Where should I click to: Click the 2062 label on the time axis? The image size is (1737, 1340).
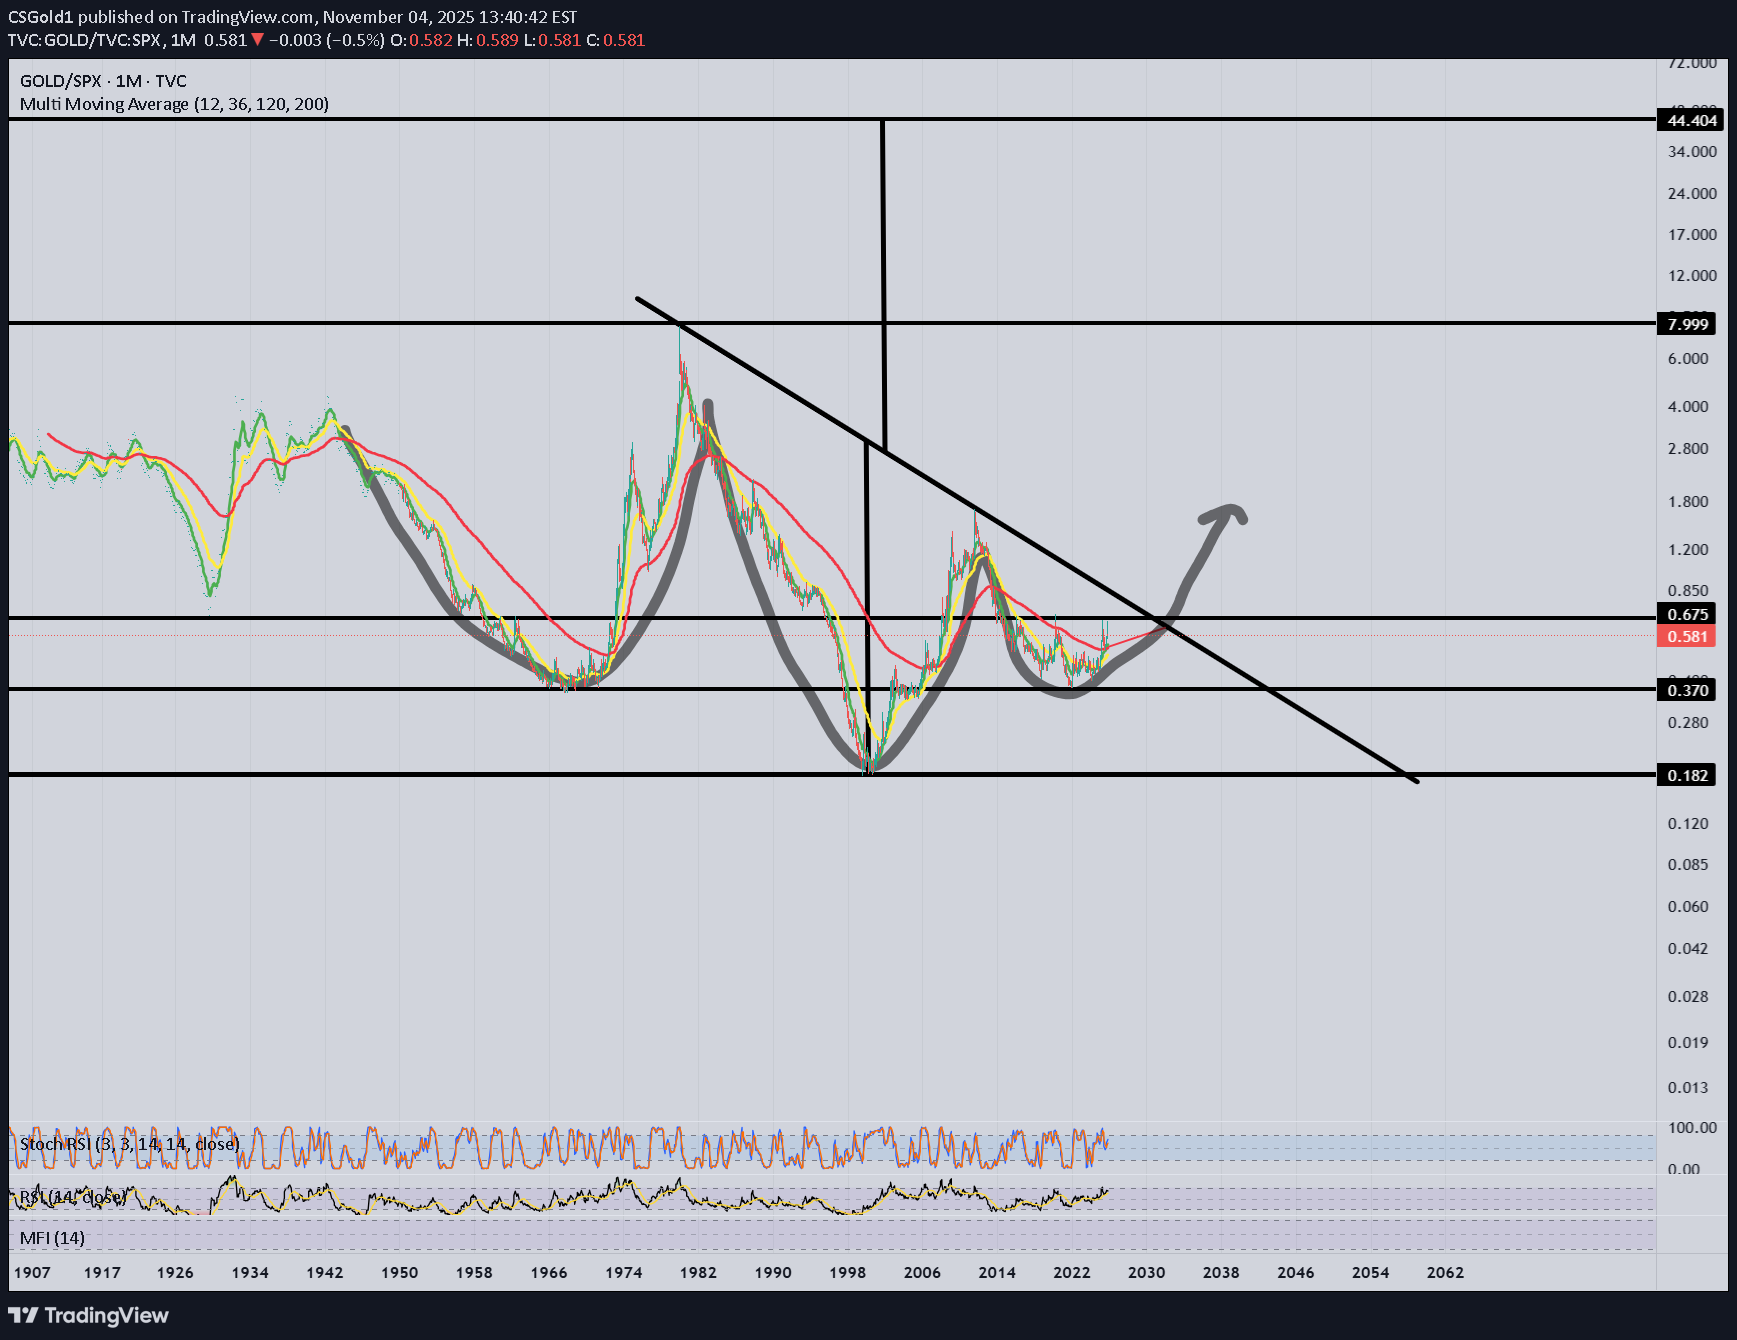click(x=1444, y=1272)
